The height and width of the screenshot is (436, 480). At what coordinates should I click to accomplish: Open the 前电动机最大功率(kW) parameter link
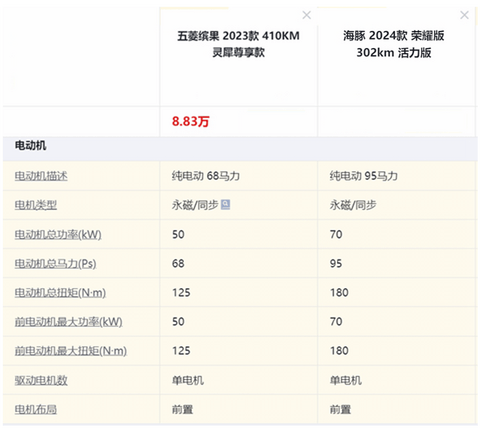click(68, 321)
